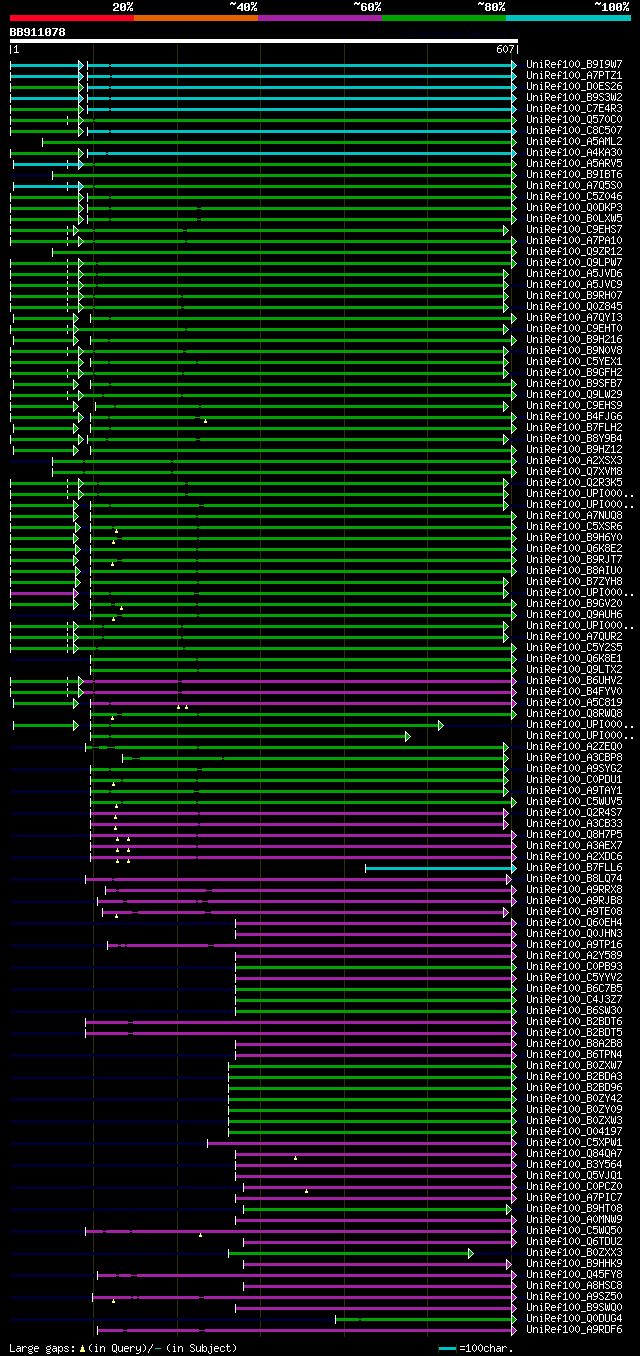The width and height of the screenshot is (640, 1356).
Task: Pick the UniRef100_B8AIU0 label
Action: tap(574, 570)
